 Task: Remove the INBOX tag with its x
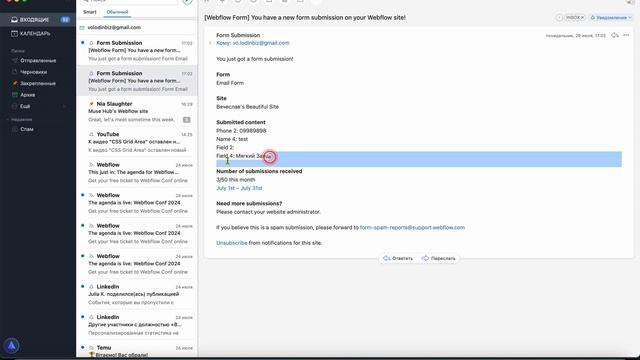click(582, 18)
